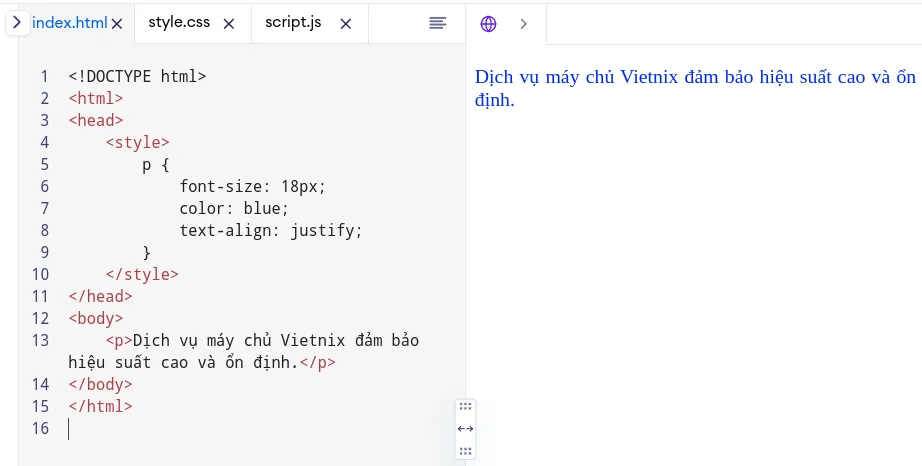The image size is (922, 466).
Task: Select line number 13 in gutter
Action: [x=41, y=340]
